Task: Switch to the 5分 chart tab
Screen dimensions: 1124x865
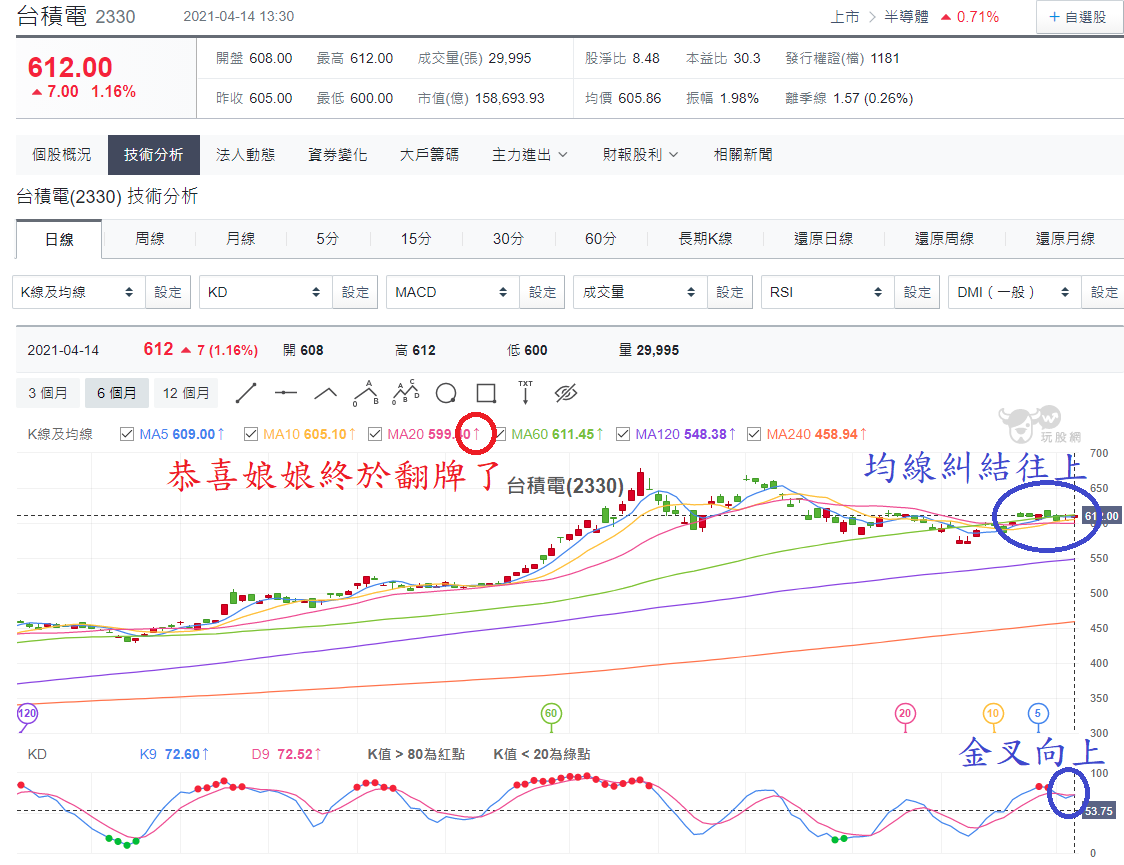Action: tap(328, 239)
